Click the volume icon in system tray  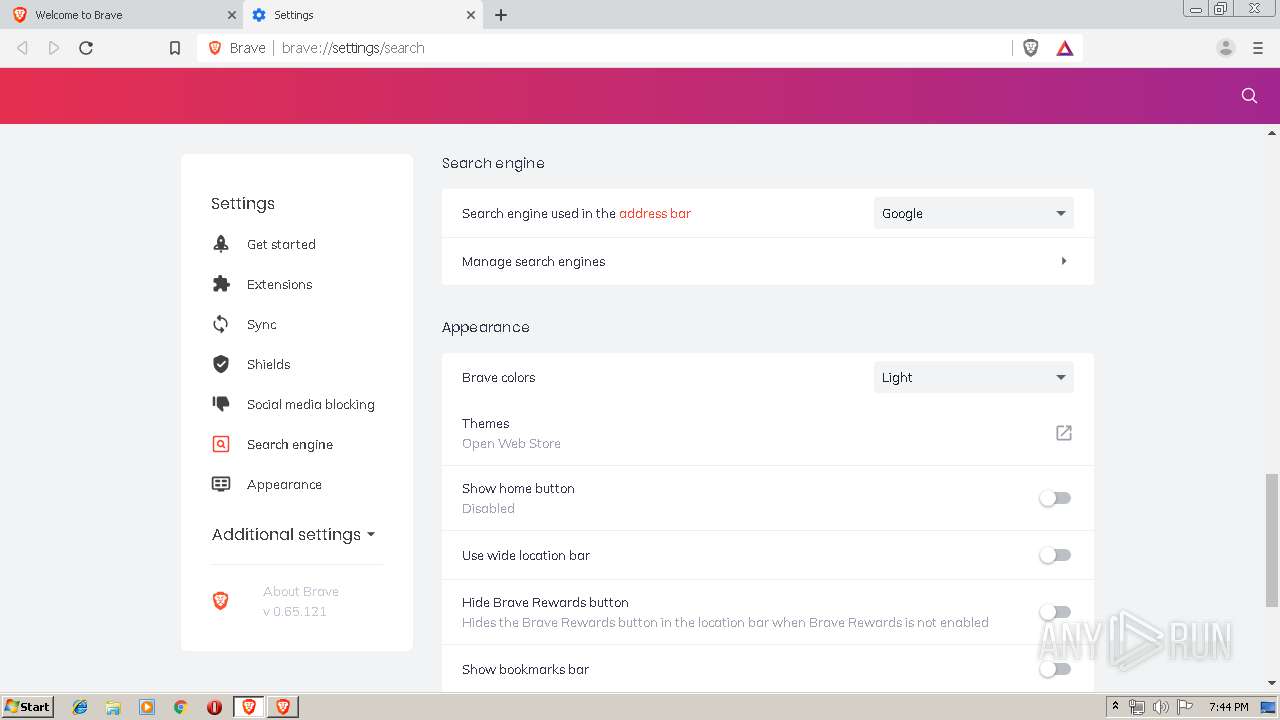[1160, 707]
